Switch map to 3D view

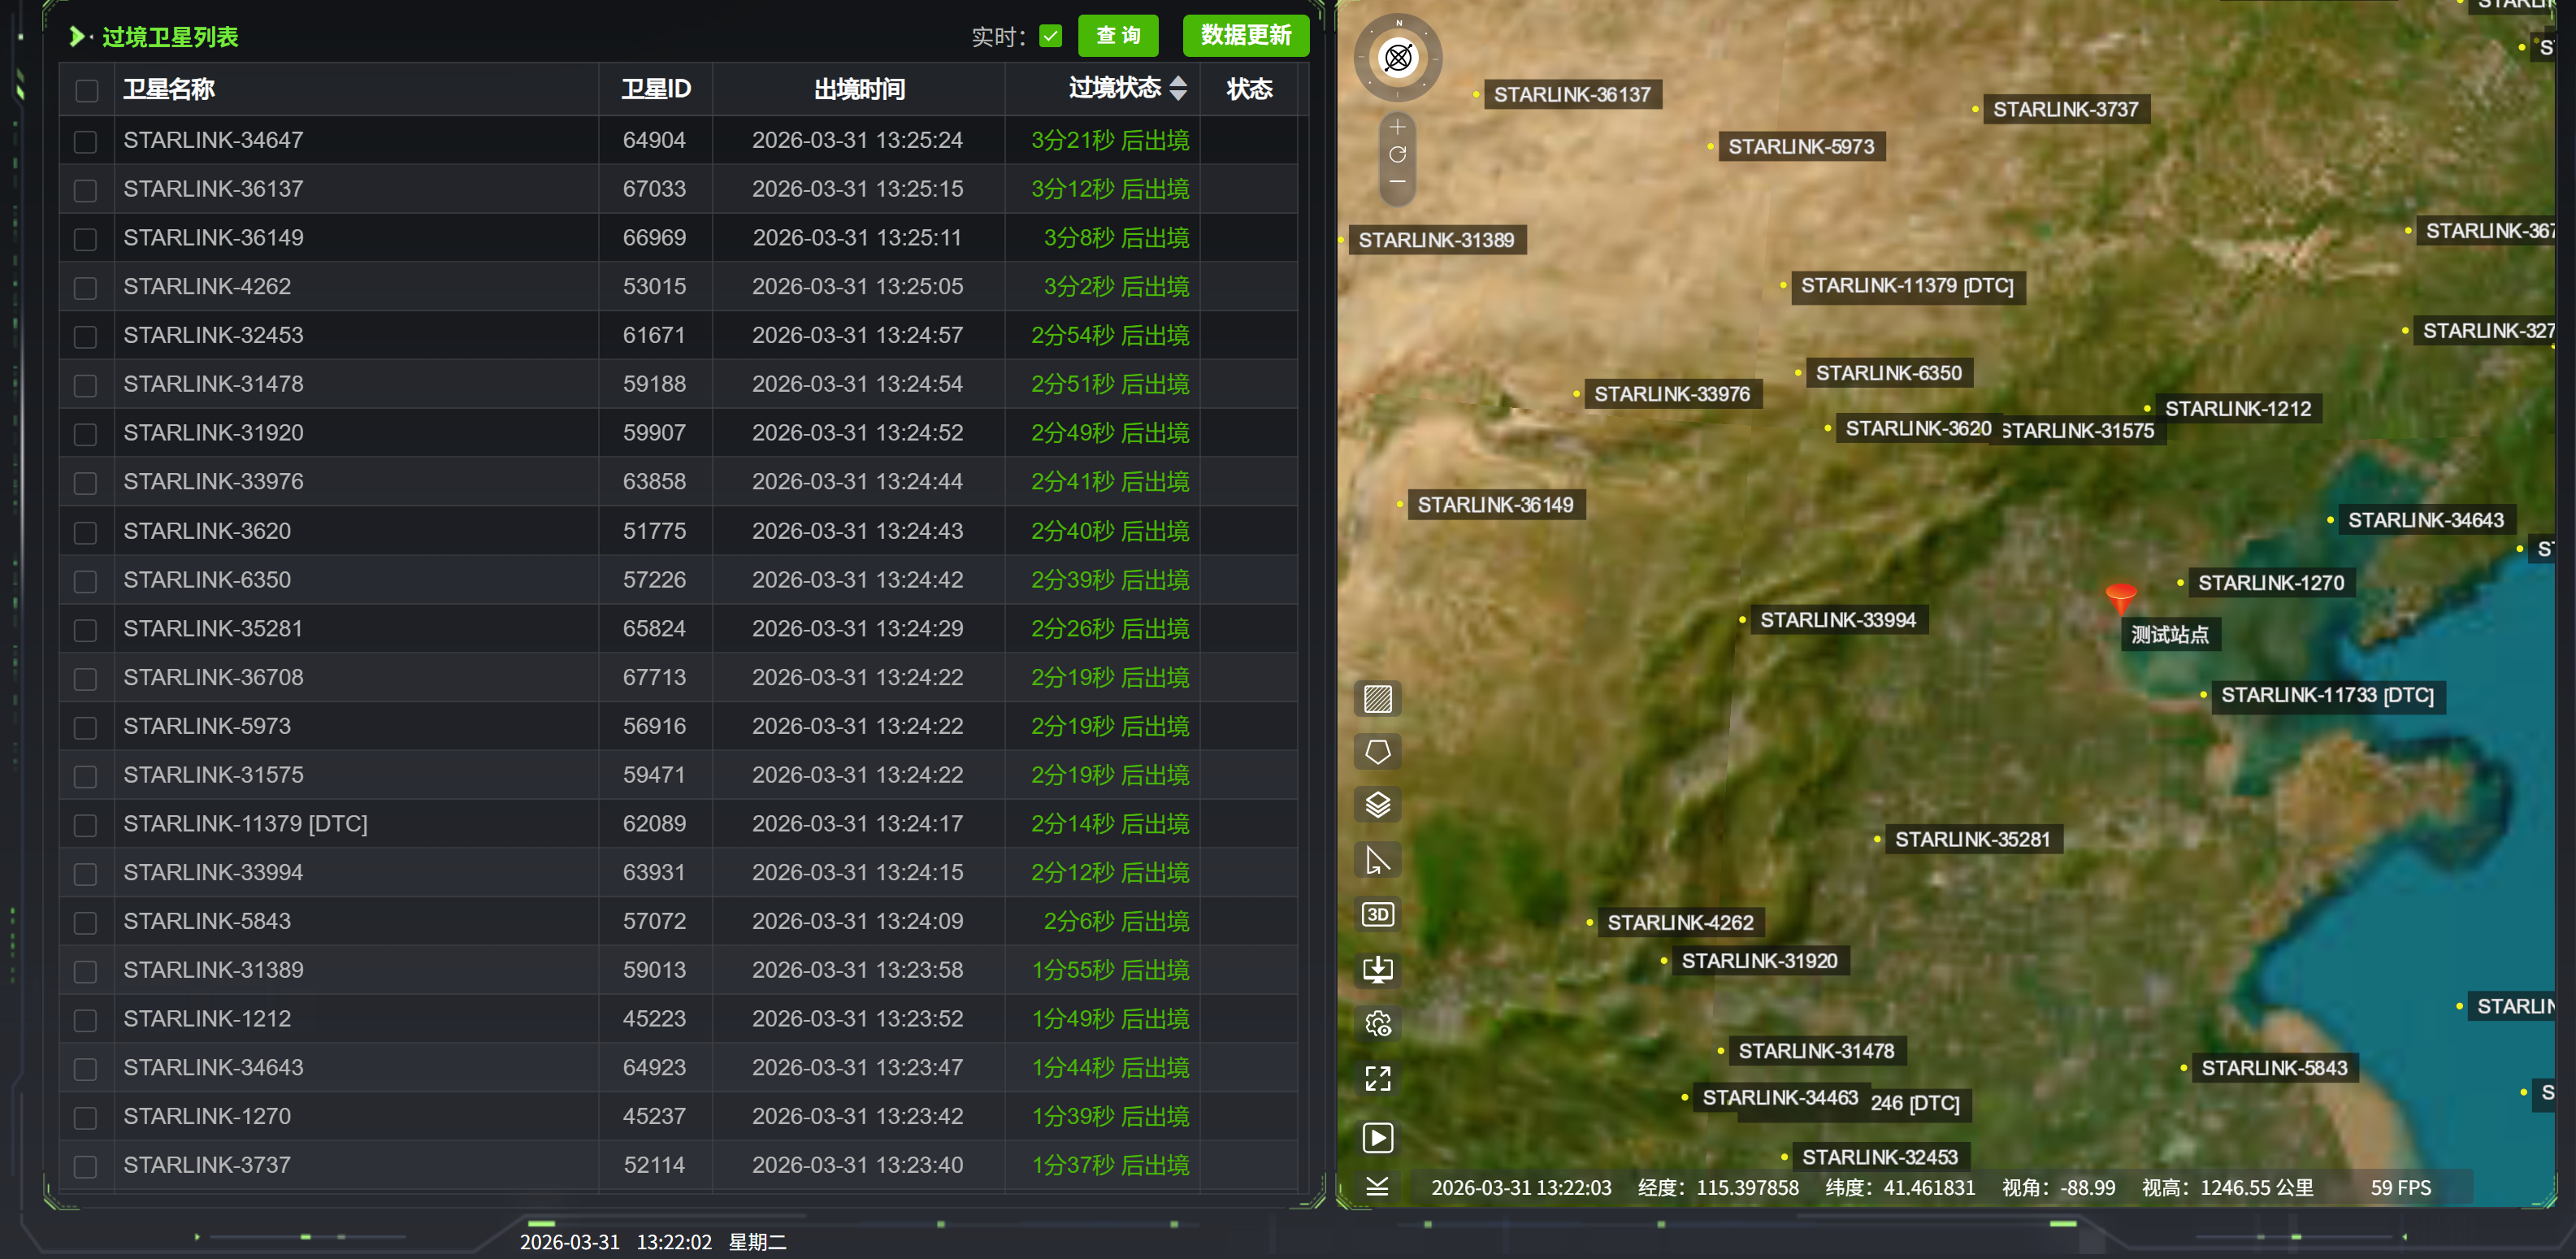tap(1377, 914)
